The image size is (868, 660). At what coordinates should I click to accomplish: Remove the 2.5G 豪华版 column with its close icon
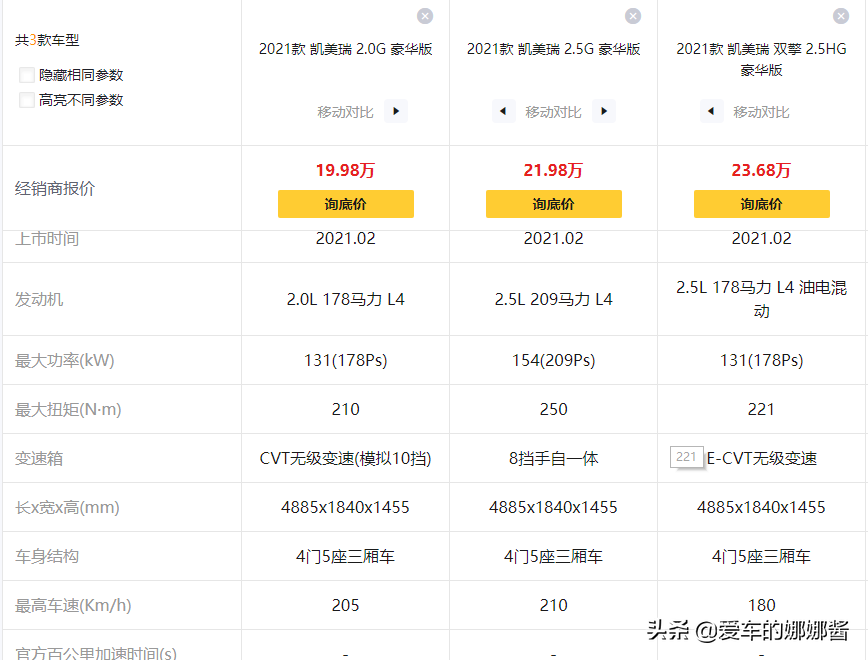633,16
